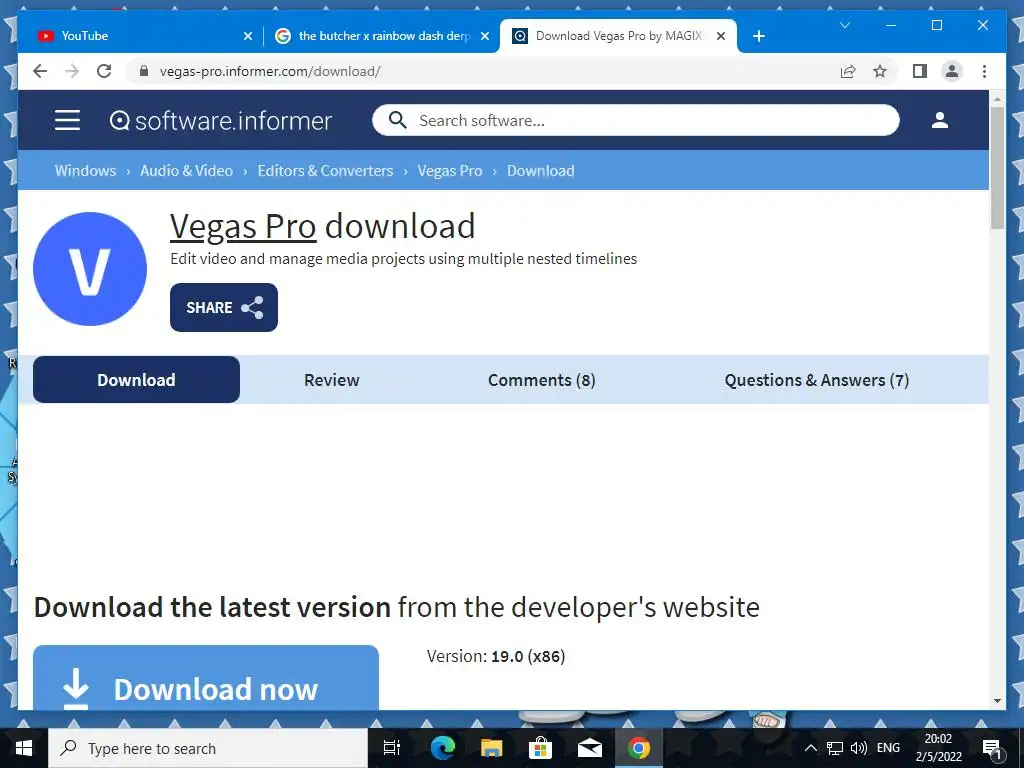Open the Chrome profile avatar
This screenshot has width=1024, height=768.
pos(952,71)
